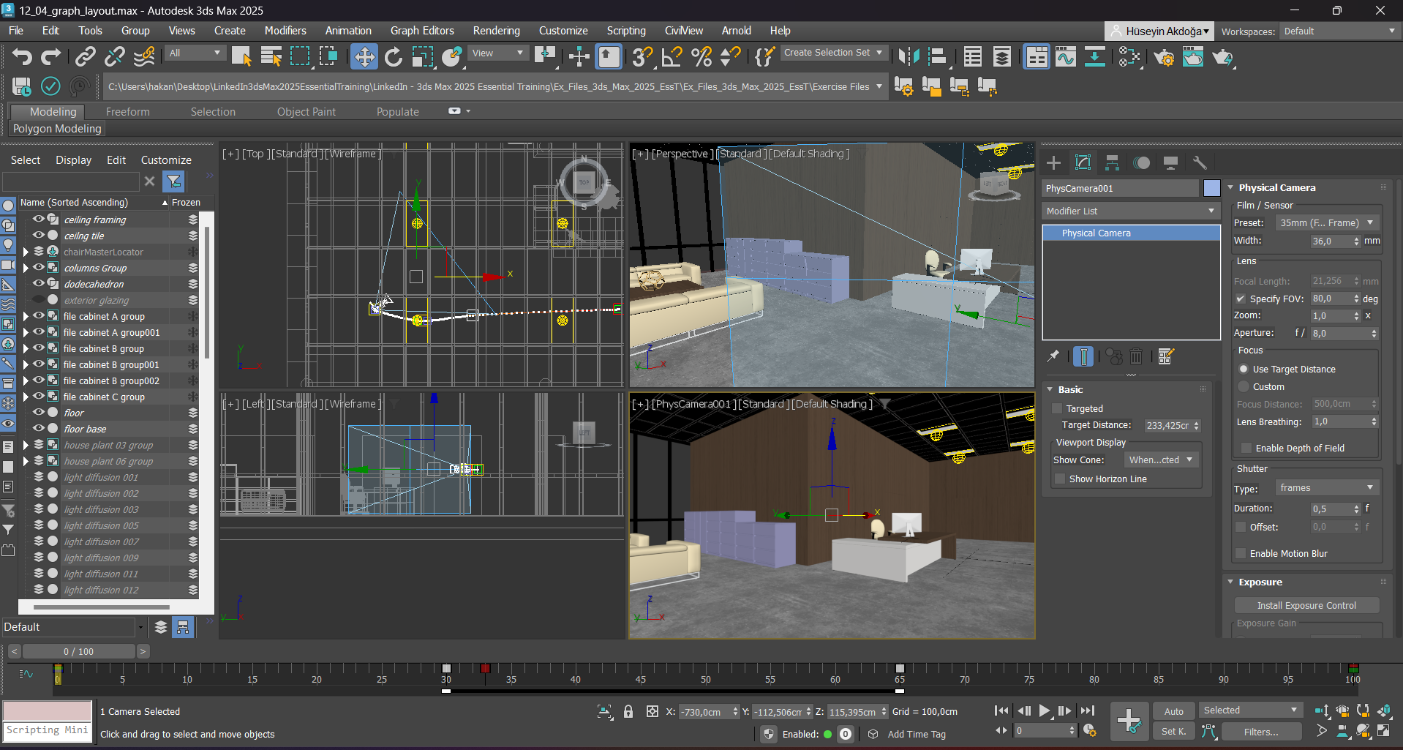Choose the Select Object tool
Image resolution: width=1403 pixels, height=750 pixels.
242,56
